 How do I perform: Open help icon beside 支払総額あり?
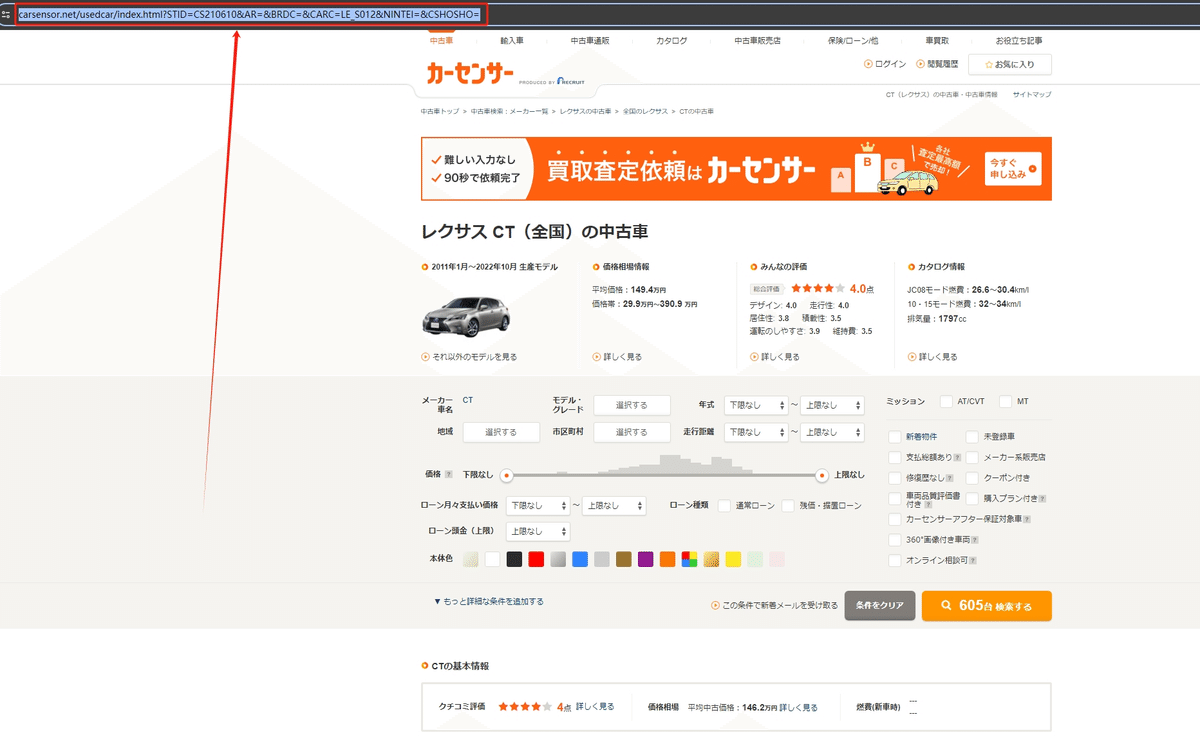(x=958, y=457)
